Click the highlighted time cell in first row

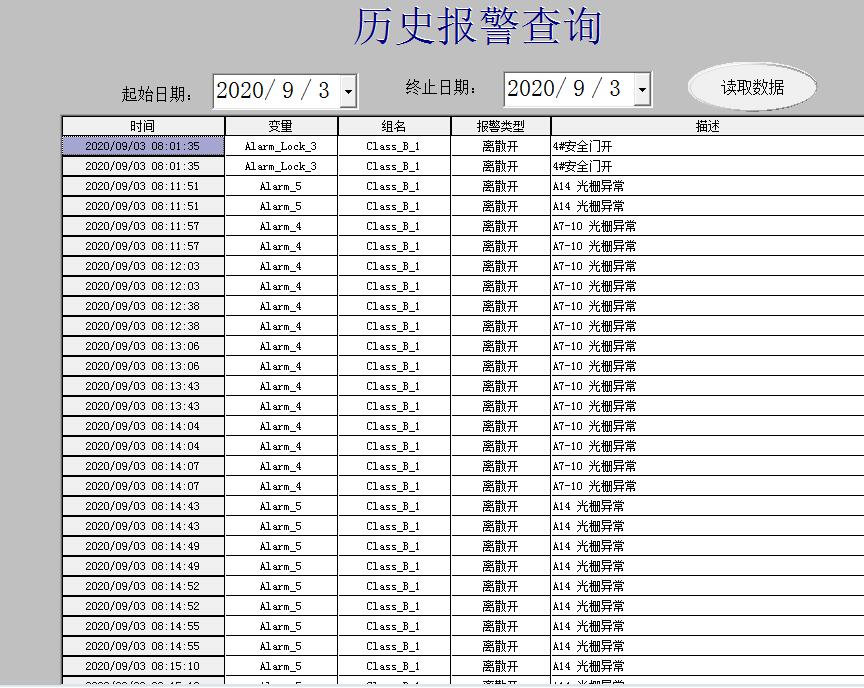click(x=143, y=146)
